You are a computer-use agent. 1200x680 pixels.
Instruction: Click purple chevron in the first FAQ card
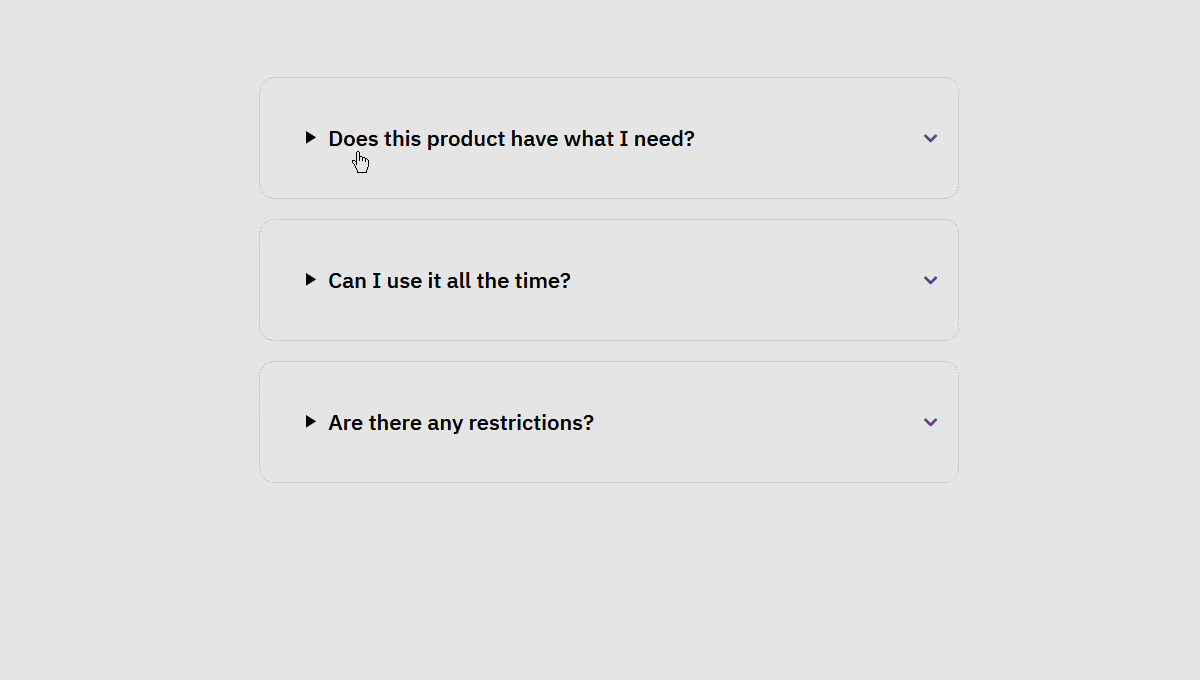(930, 138)
